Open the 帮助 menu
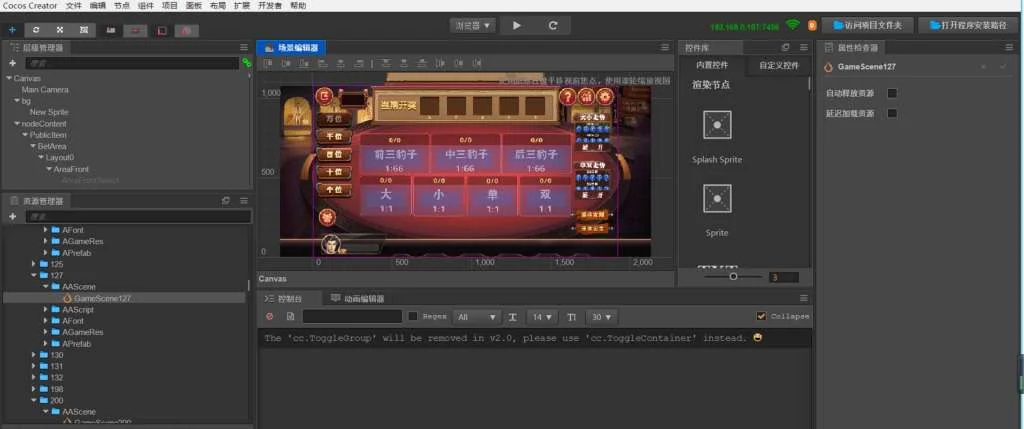This screenshot has height=429, width=1024. (x=297, y=6)
